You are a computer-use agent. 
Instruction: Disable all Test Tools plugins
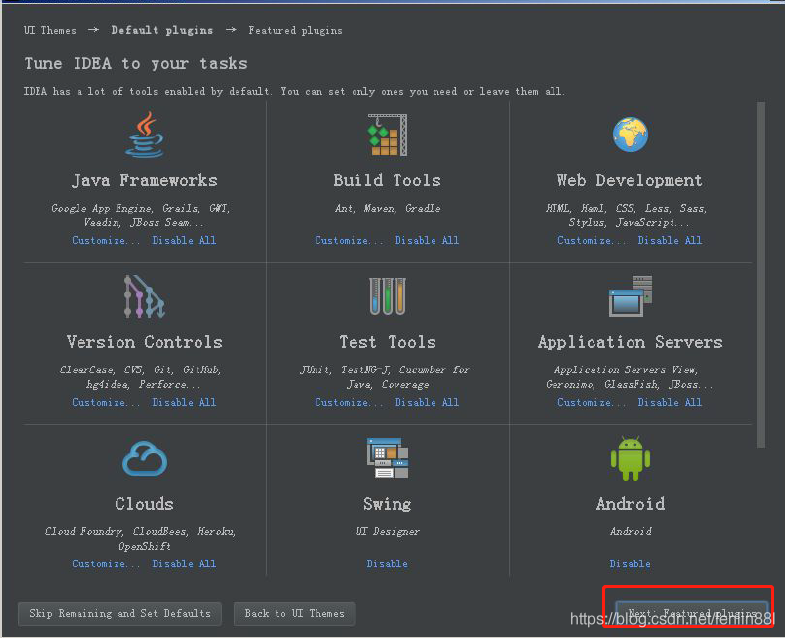(427, 402)
